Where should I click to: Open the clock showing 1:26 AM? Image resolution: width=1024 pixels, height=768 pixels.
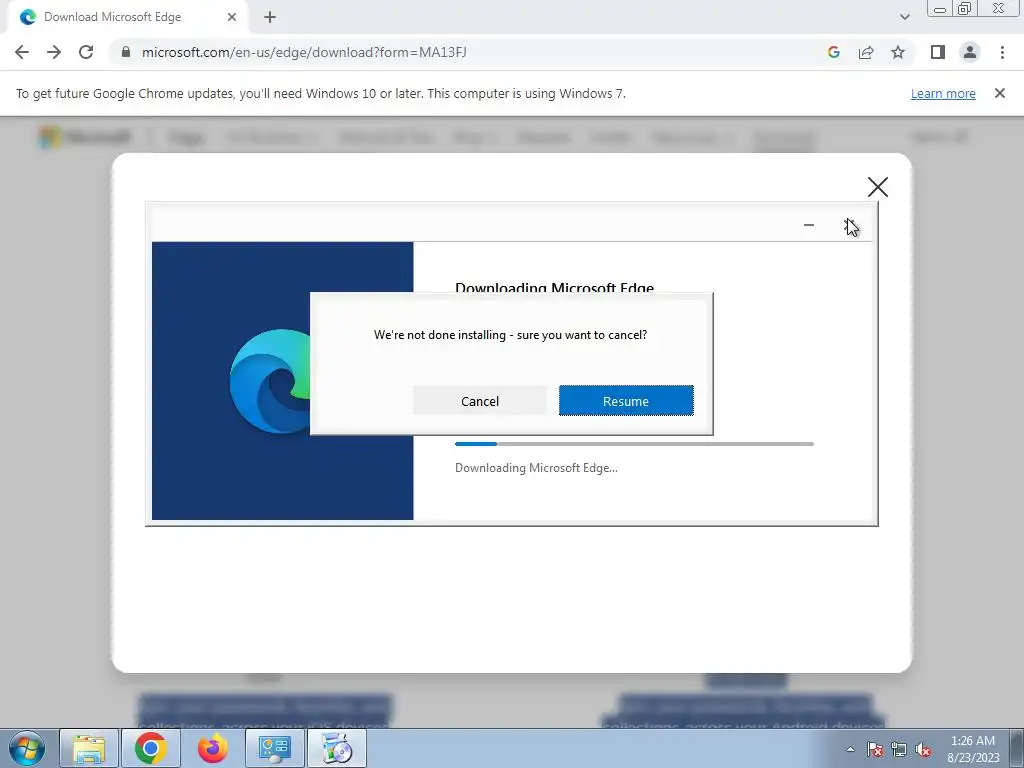point(973,749)
